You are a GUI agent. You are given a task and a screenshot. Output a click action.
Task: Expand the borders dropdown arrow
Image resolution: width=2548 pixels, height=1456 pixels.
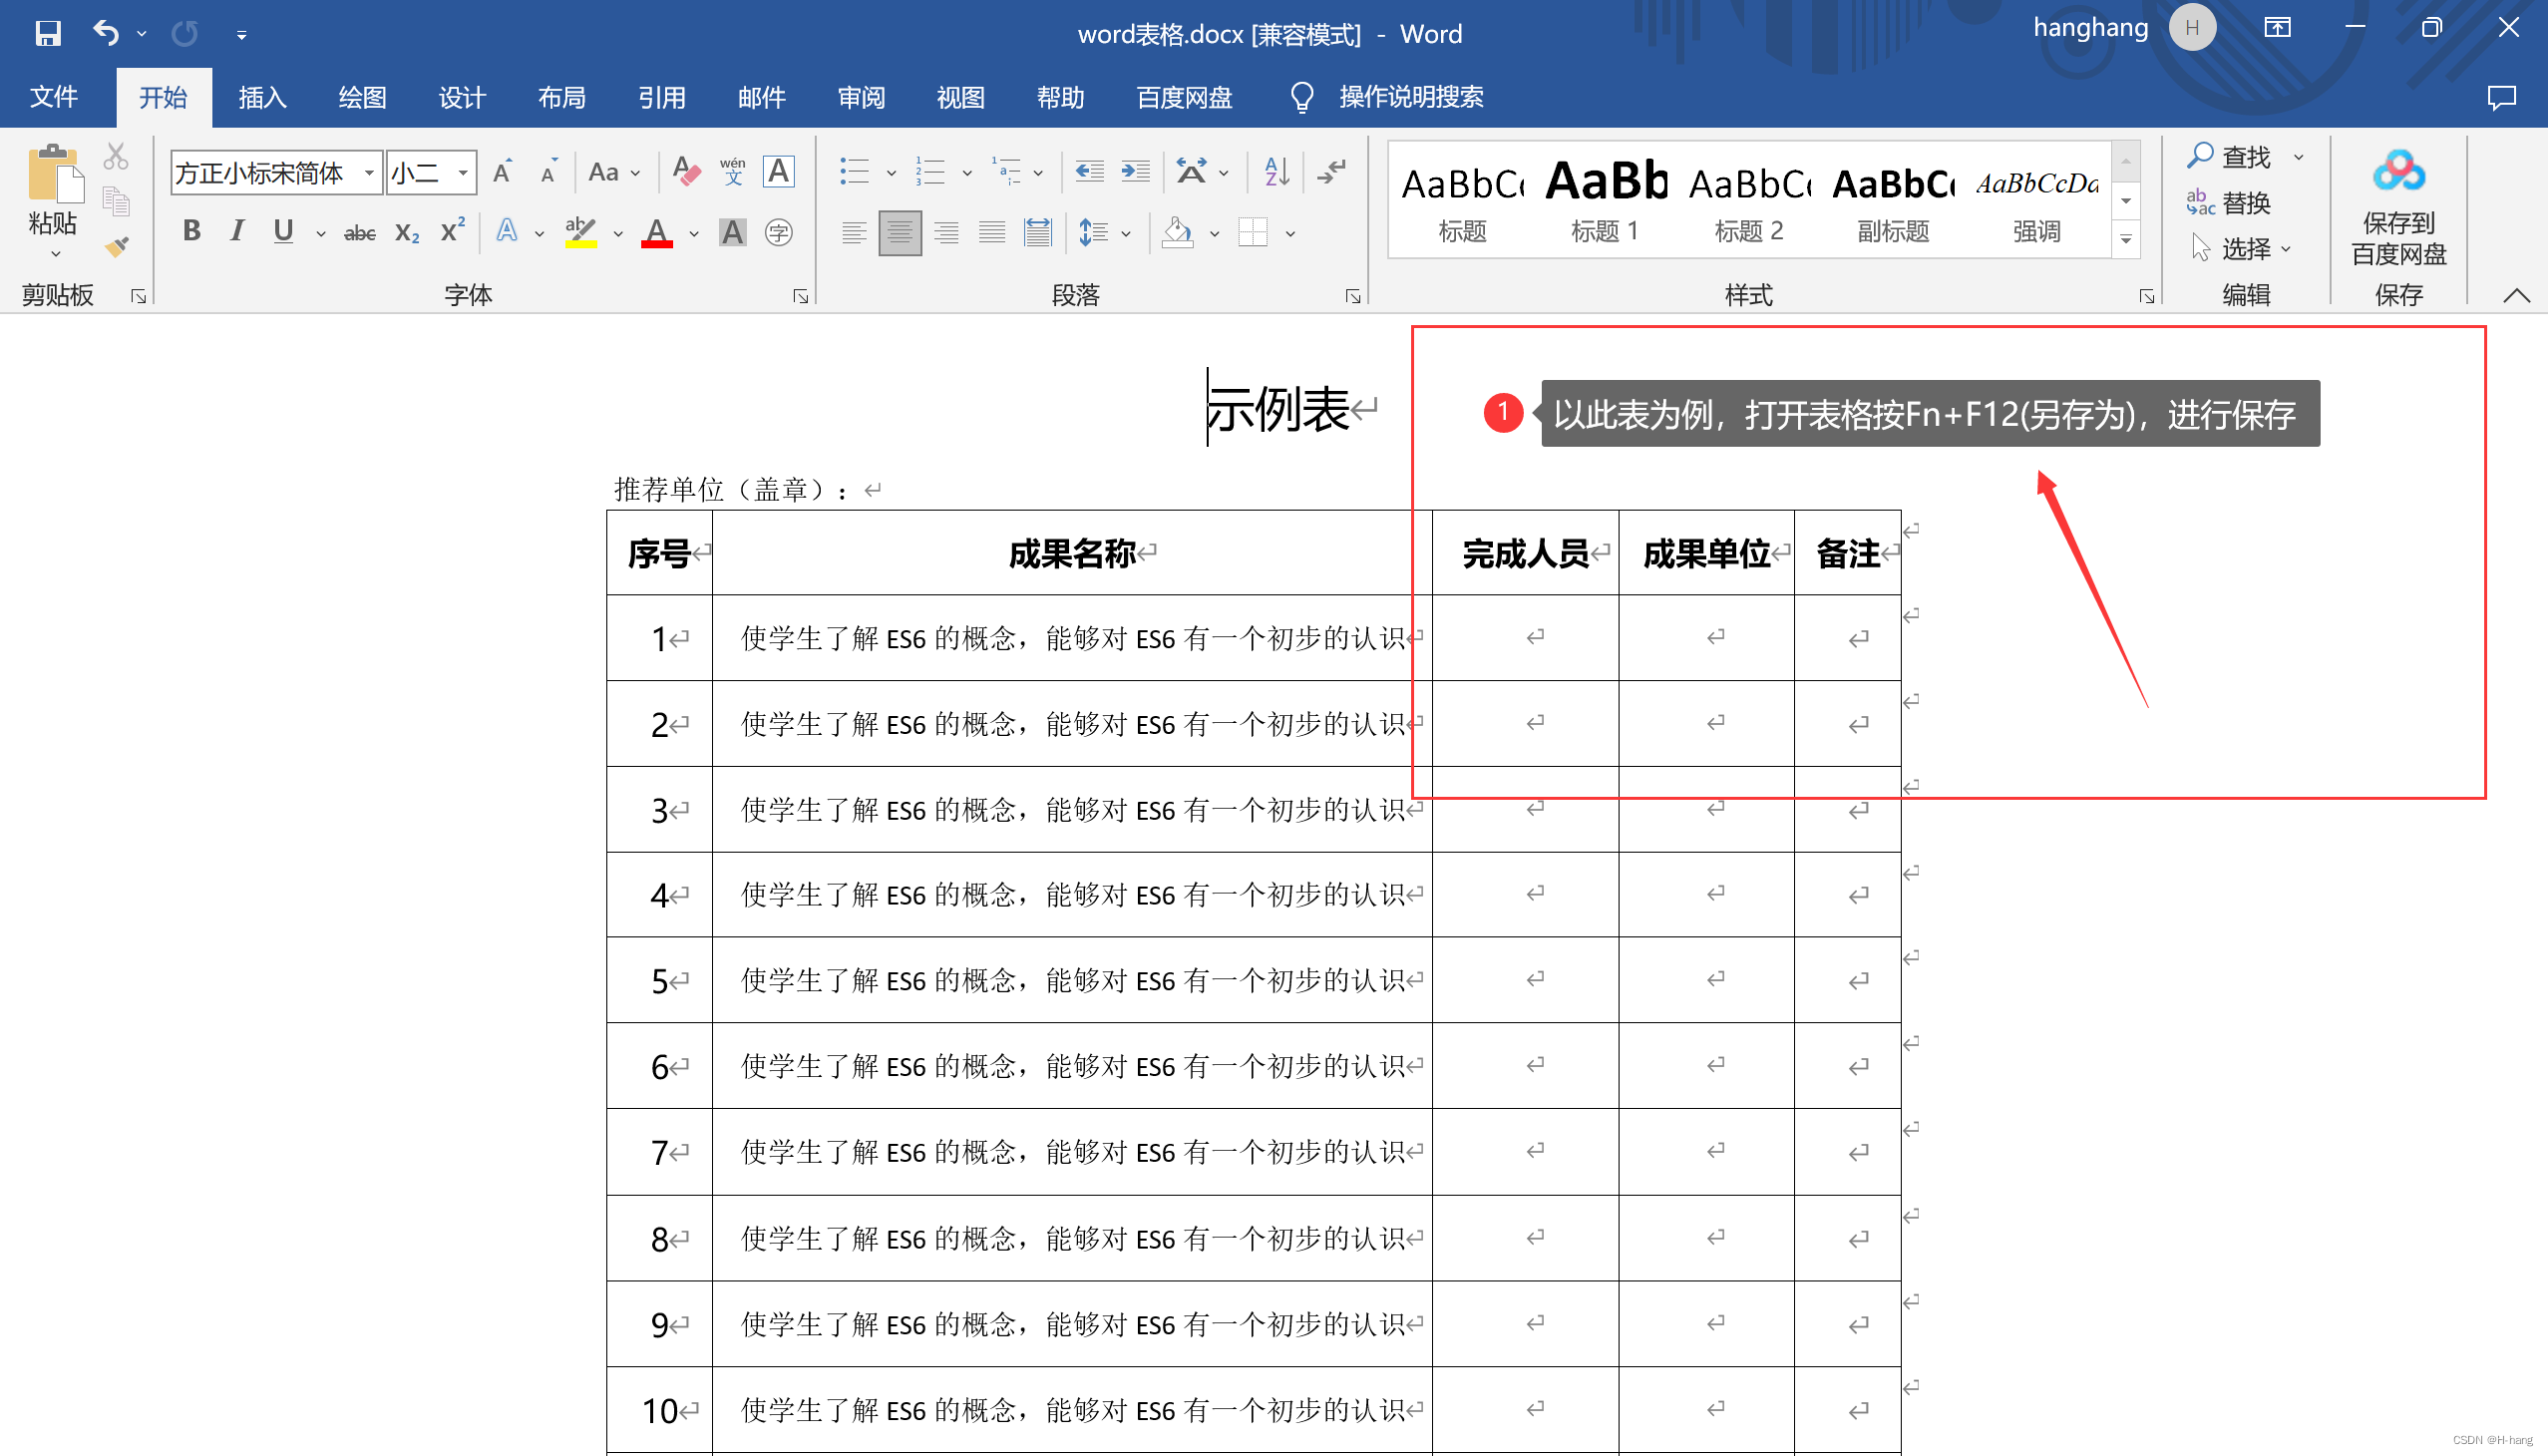click(x=1290, y=234)
